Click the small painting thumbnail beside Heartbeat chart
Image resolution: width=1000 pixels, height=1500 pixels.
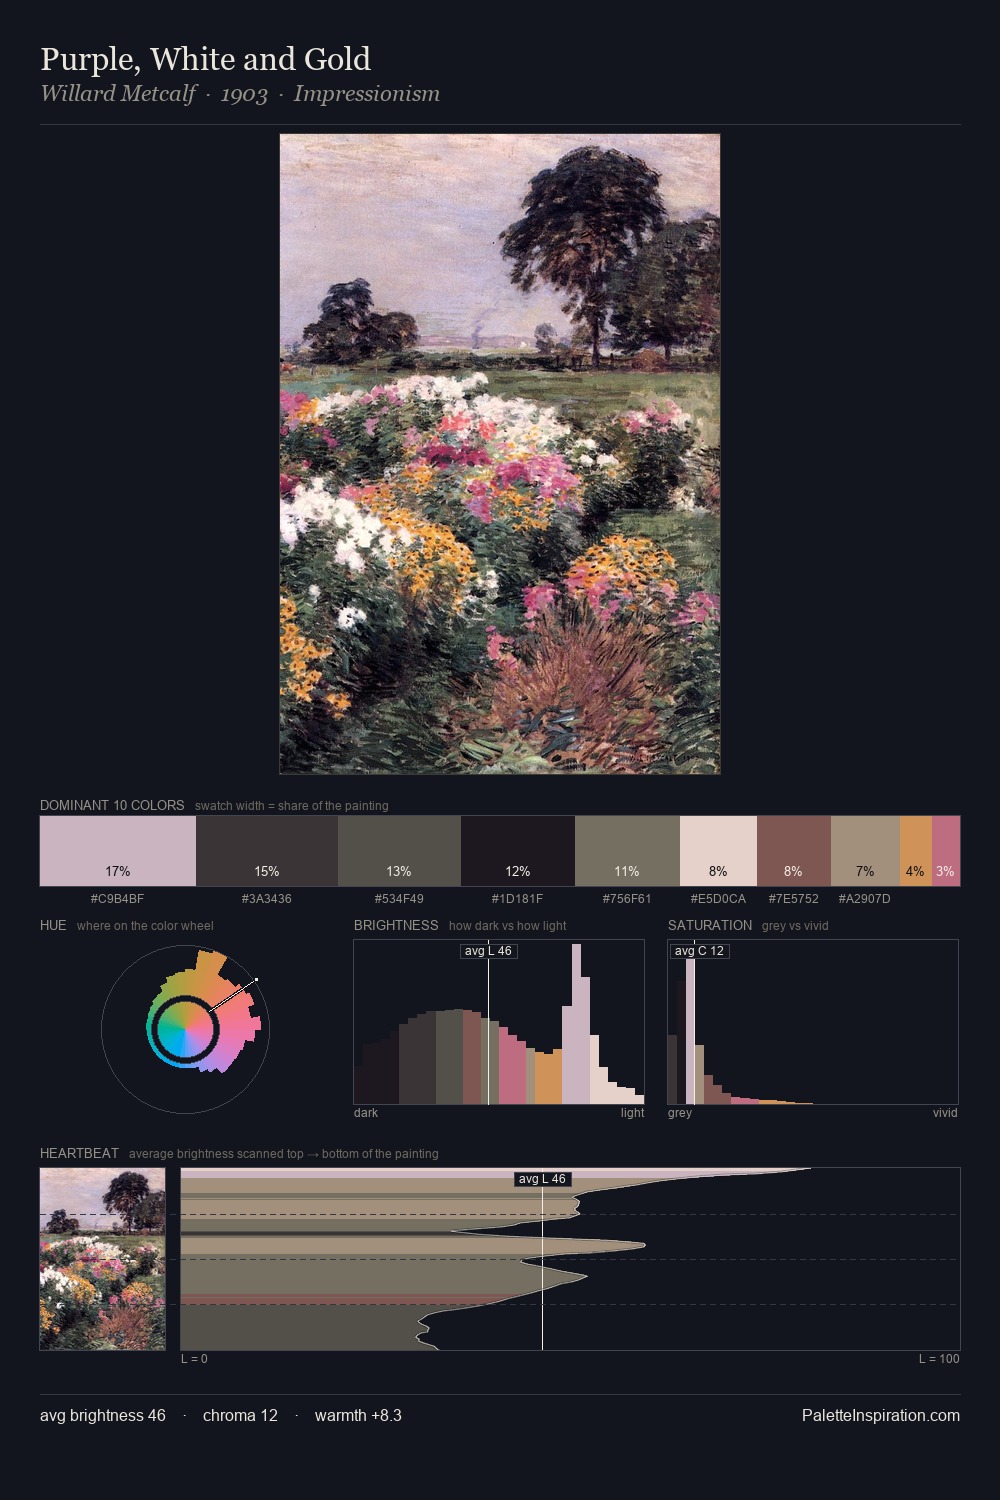click(103, 1259)
